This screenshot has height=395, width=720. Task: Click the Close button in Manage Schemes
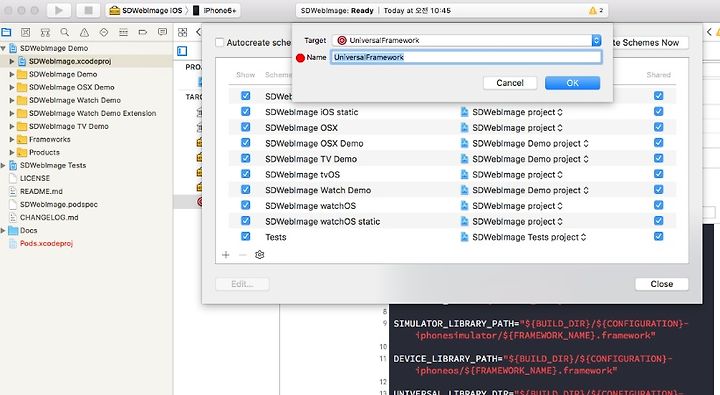[x=662, y=284]
